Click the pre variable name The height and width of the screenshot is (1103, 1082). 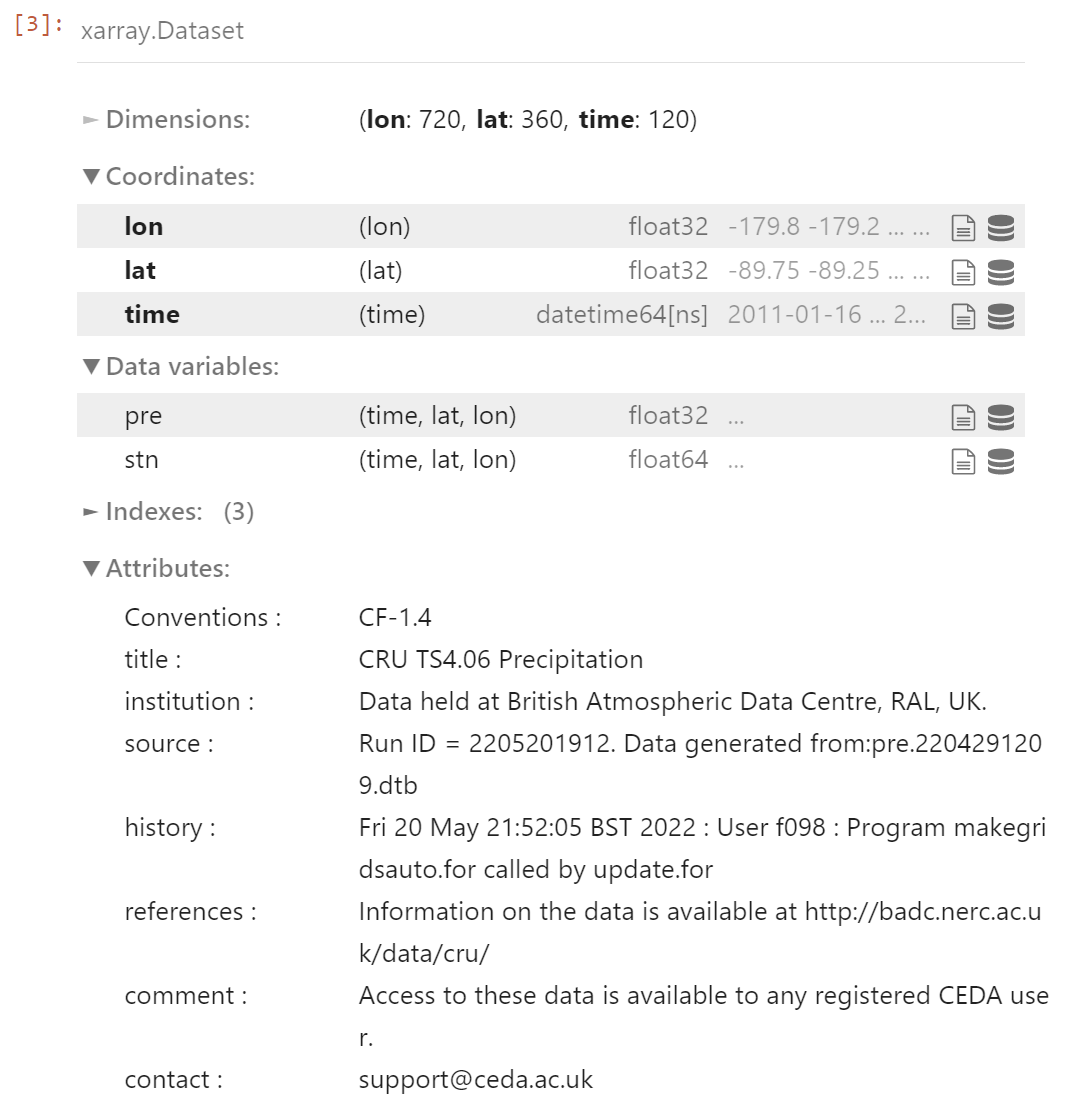(x=143, y=415)
